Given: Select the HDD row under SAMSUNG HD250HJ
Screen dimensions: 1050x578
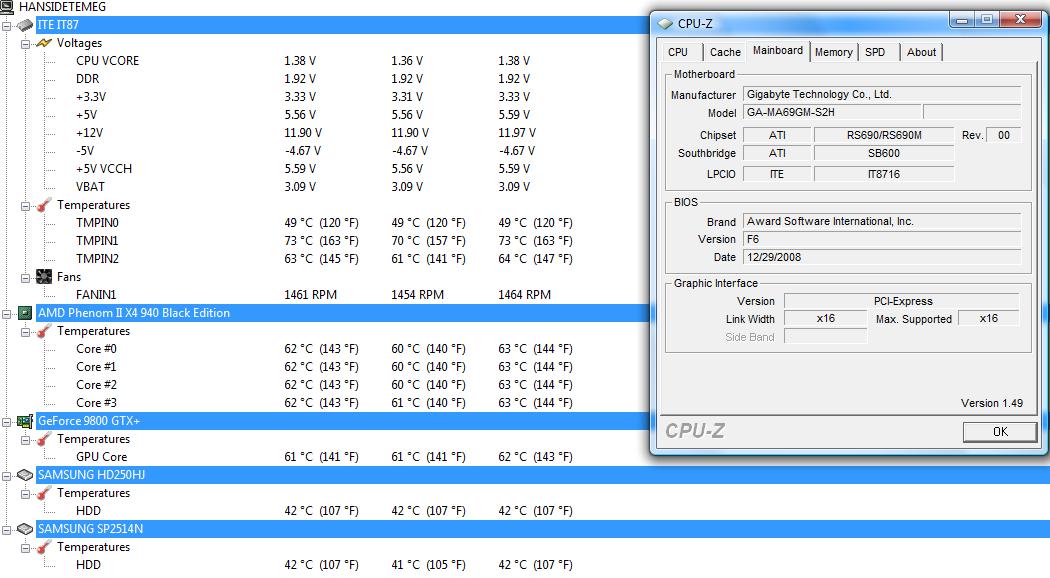Looking at the screenshot, I should 88,511.
